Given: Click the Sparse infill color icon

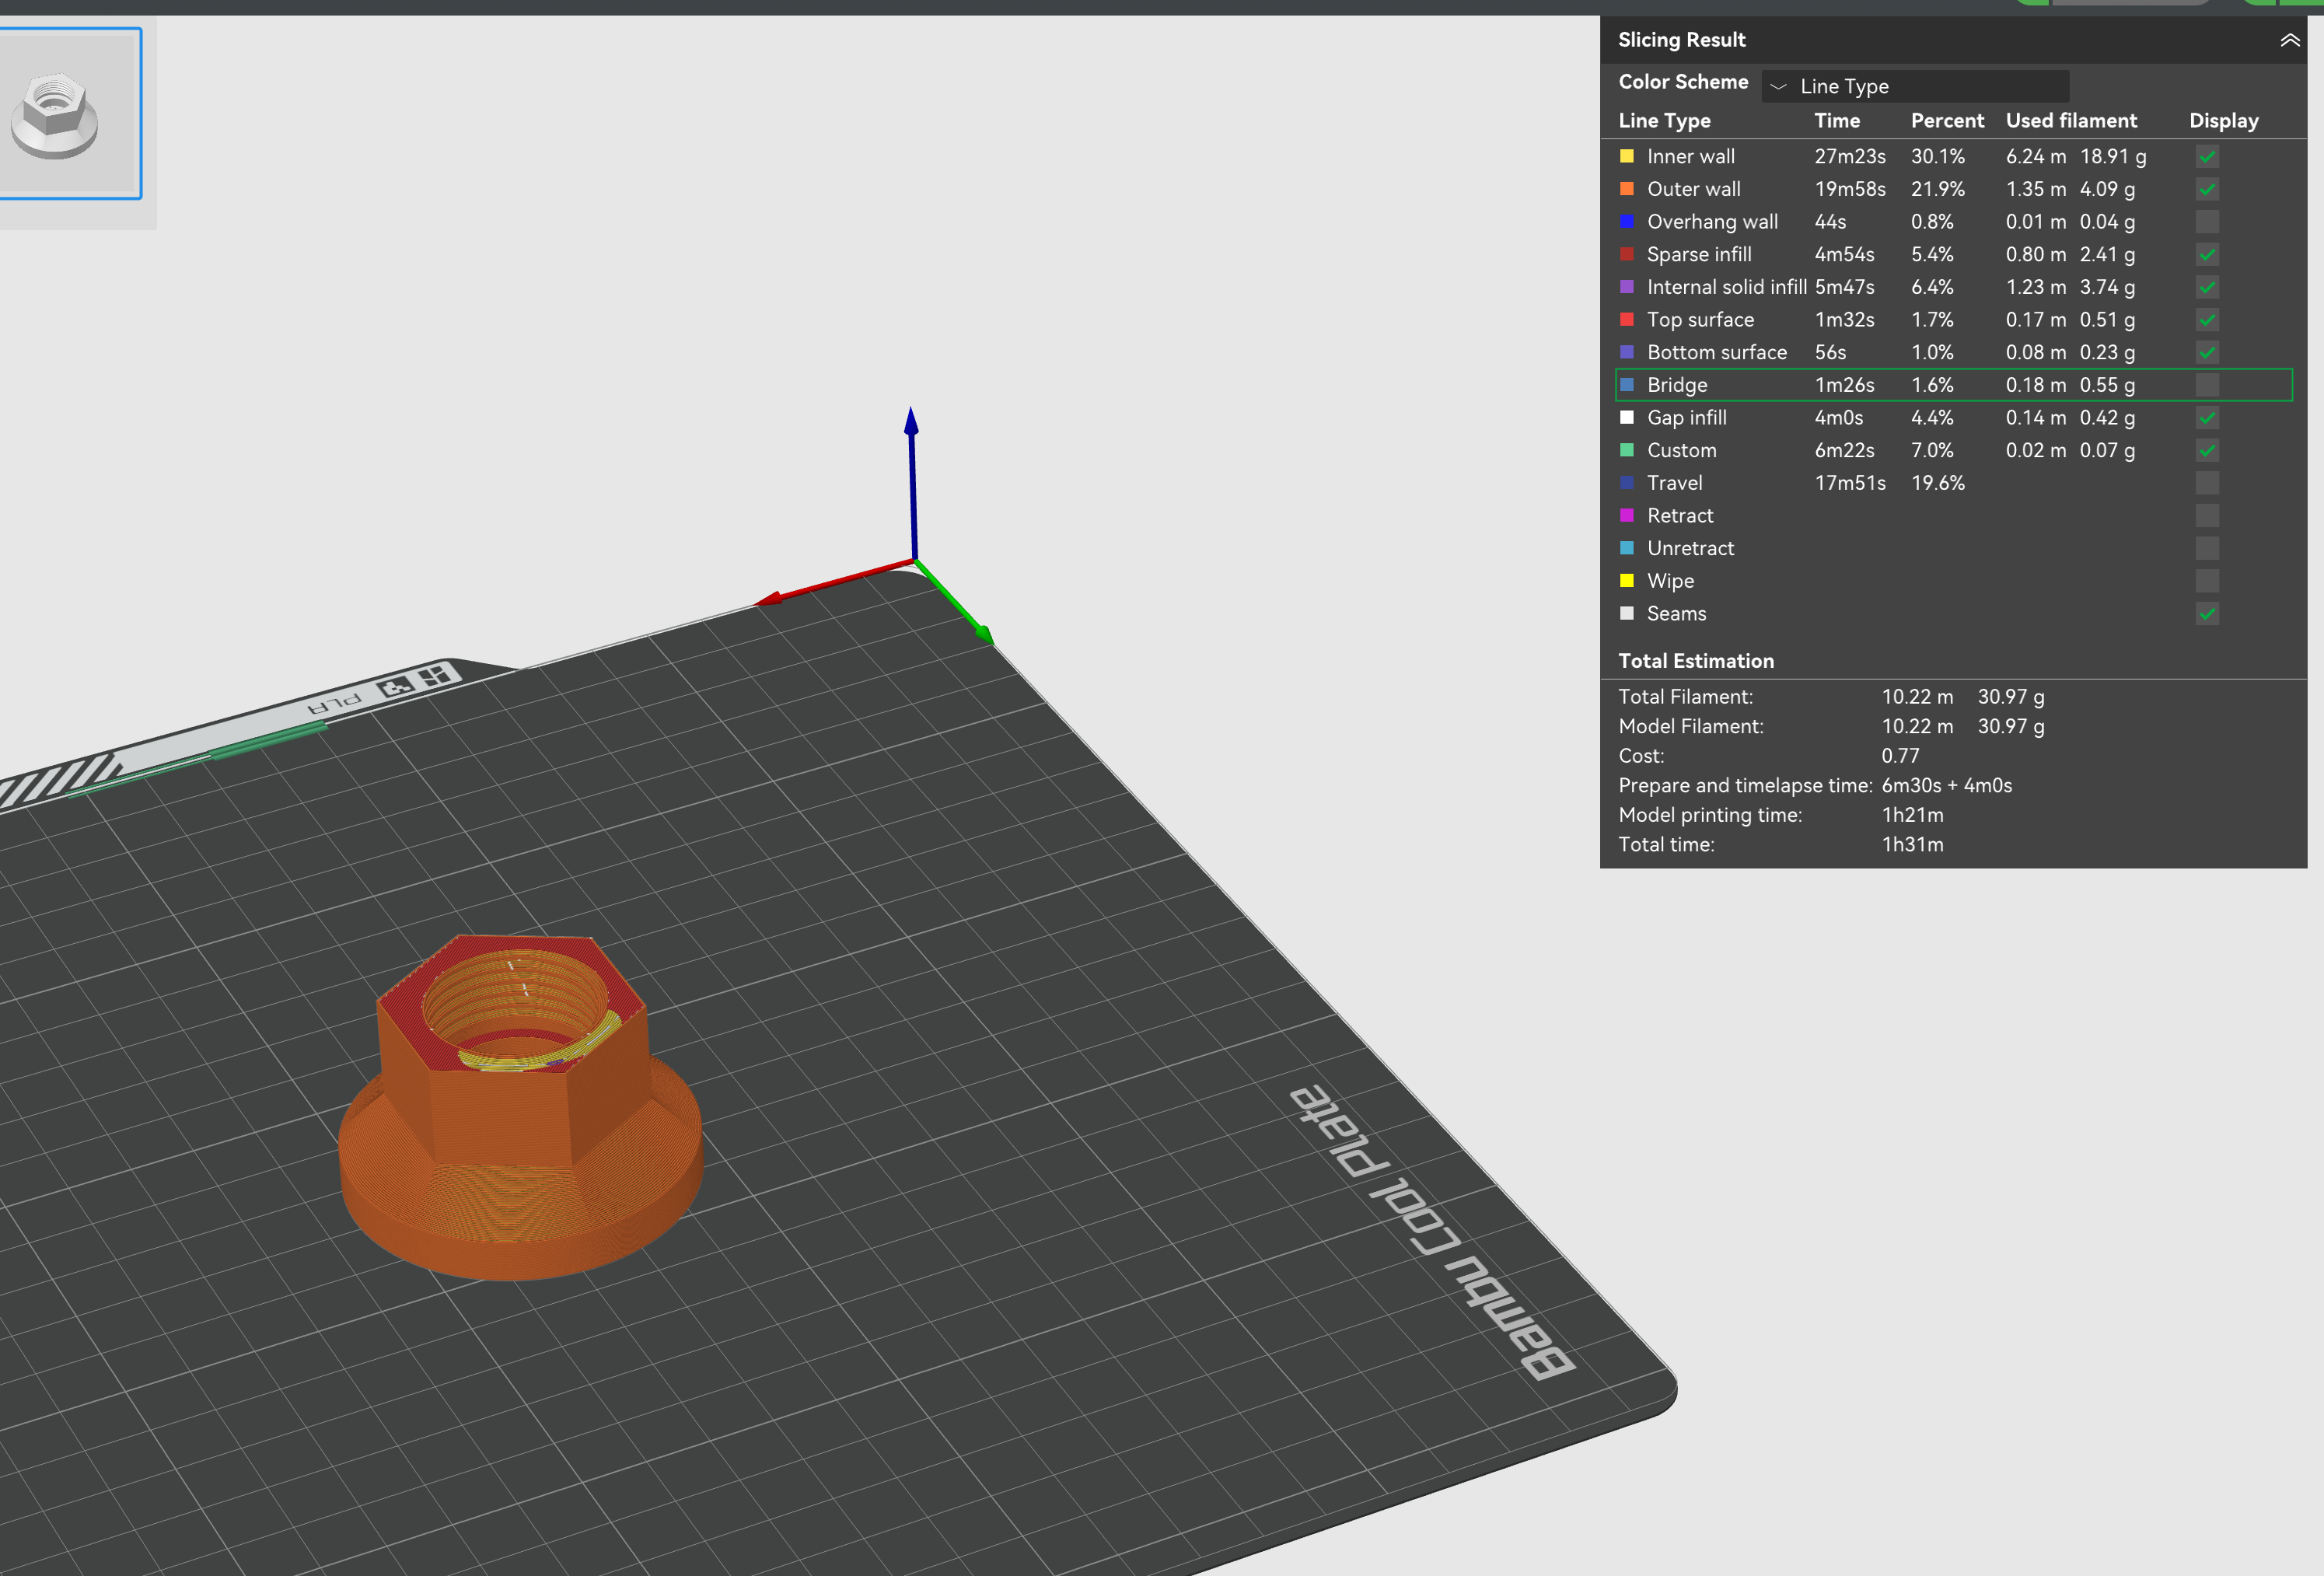Looking at the screenshot, I should click(x=1627, y=254).
